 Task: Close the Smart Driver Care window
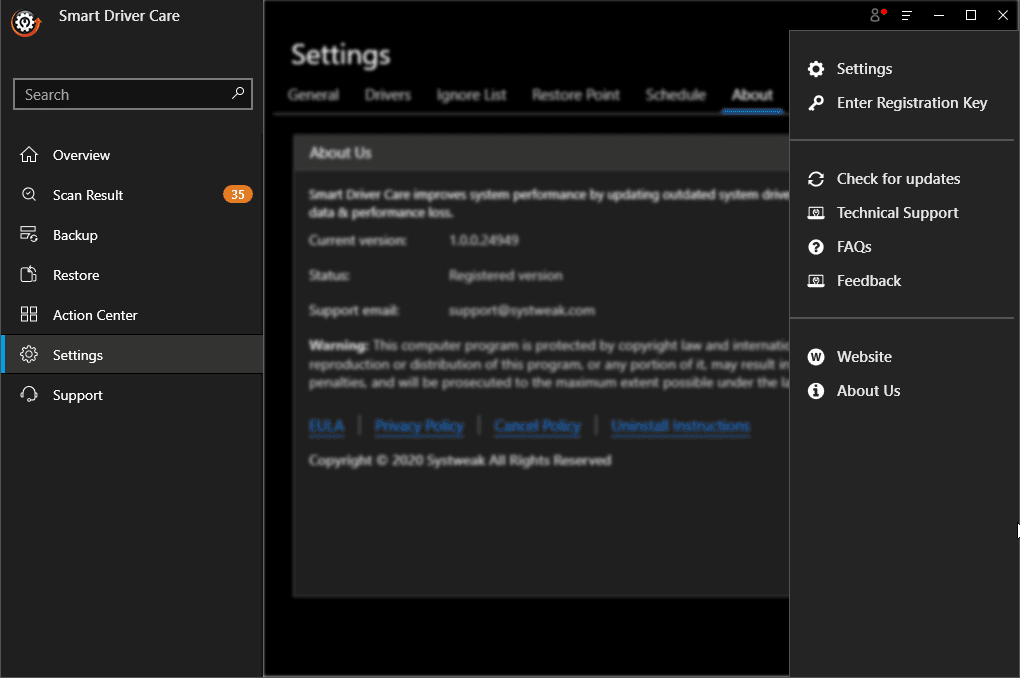click(1003, 15)
